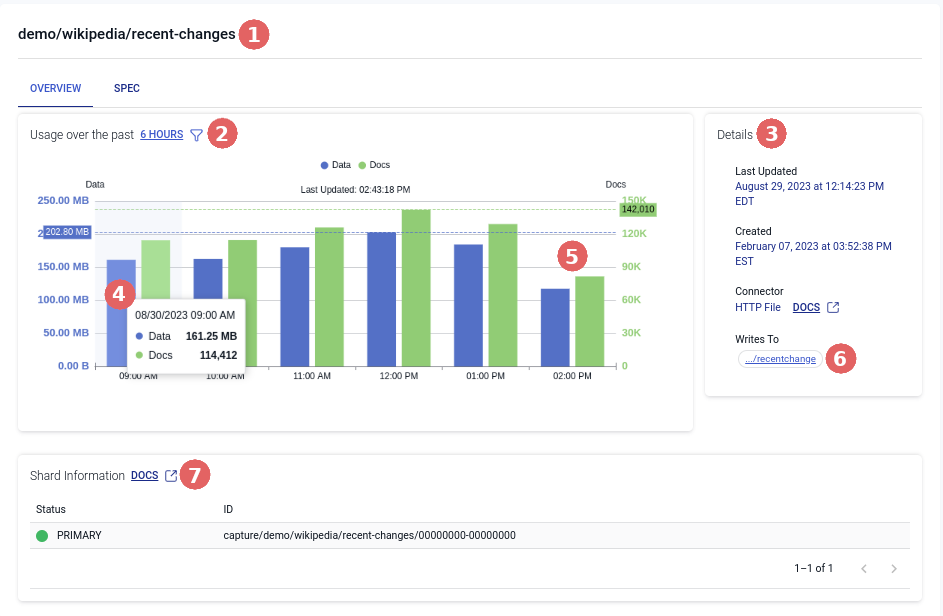The width and height of the screenshot is (943, 616).
Task: Click the 02:00 PM blue Data bar
Action: [555, 327]
